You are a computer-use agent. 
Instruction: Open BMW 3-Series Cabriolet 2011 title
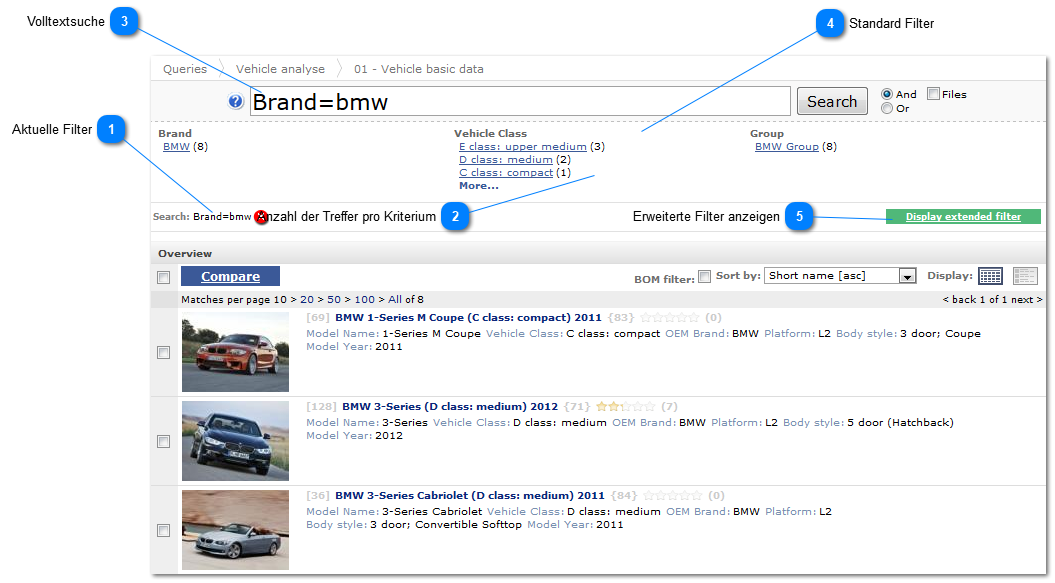(470, 495)
